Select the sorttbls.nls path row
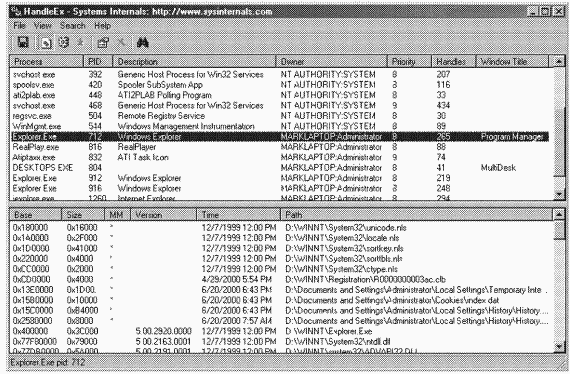This screenshot has height=374, width=570. [x=281, y=259]
